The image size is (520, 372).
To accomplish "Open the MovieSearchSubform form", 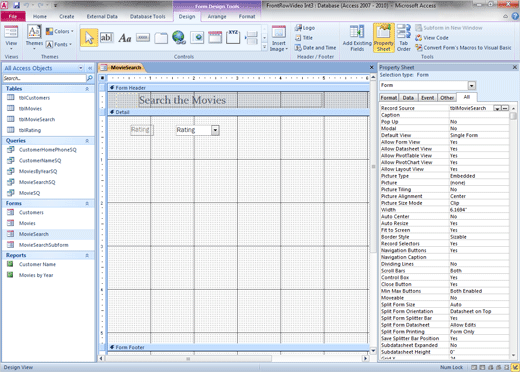I will coord(44,245).
